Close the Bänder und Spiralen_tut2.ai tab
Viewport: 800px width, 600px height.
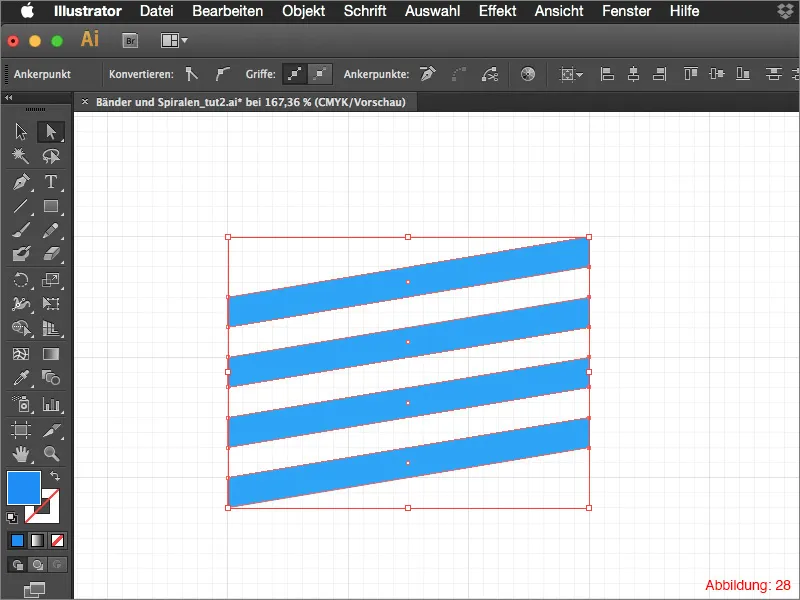(x=85, y=102)
